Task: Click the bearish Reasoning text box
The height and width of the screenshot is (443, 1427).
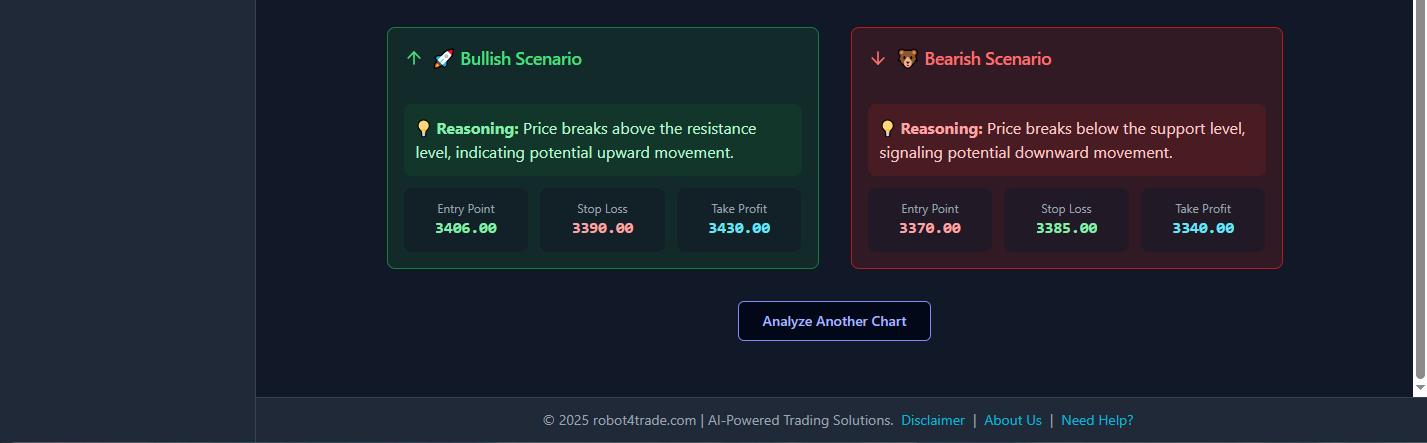Action: (1066, 141)
